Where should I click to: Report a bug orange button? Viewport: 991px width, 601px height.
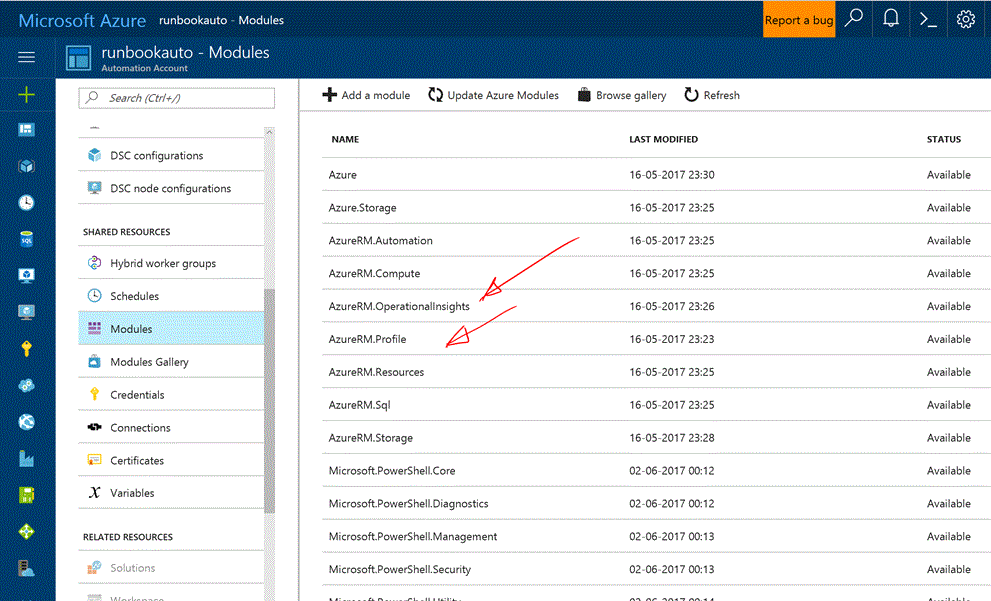click(798, 19)
